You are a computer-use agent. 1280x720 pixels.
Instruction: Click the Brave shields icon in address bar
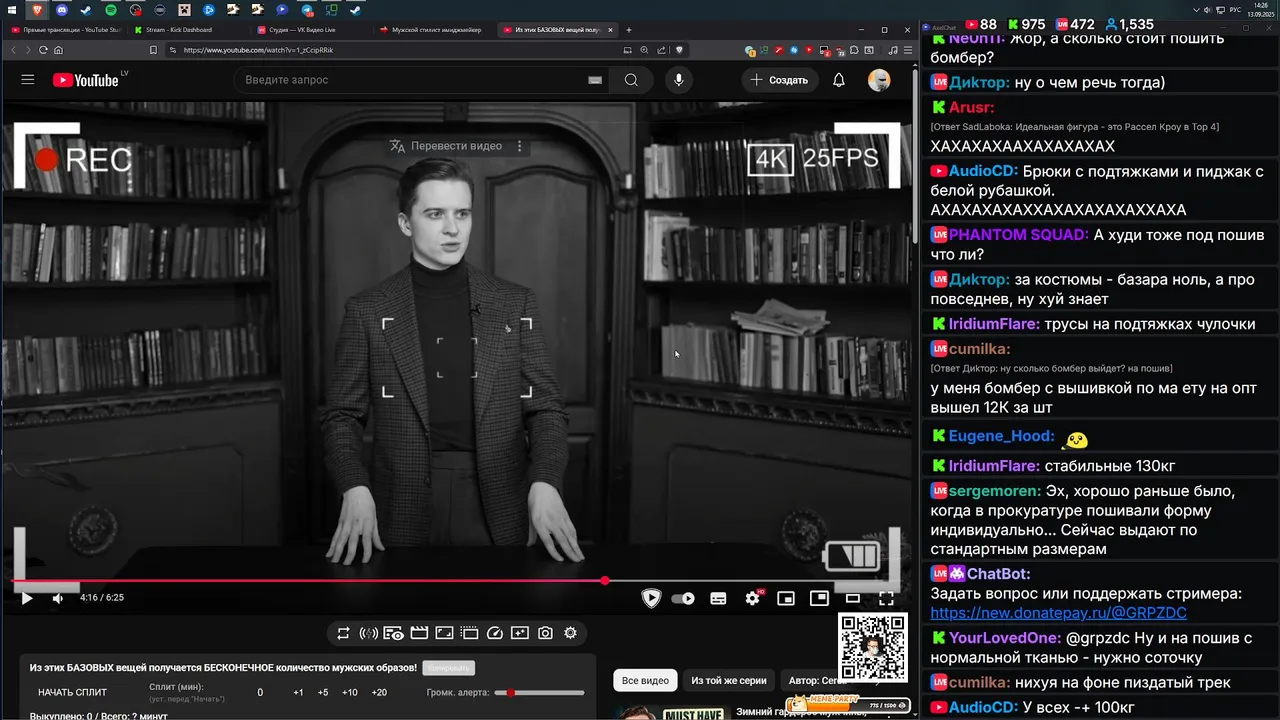click(679, 50)
